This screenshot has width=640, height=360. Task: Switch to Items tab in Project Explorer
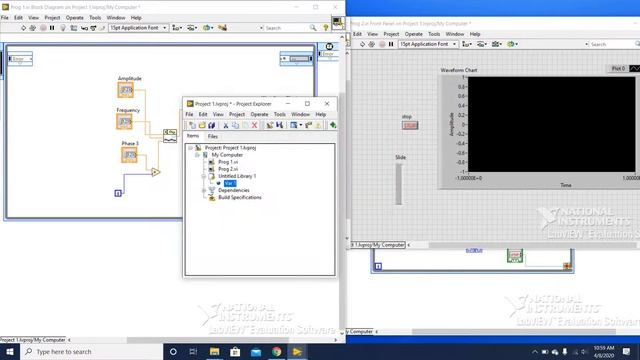point(193,136)
